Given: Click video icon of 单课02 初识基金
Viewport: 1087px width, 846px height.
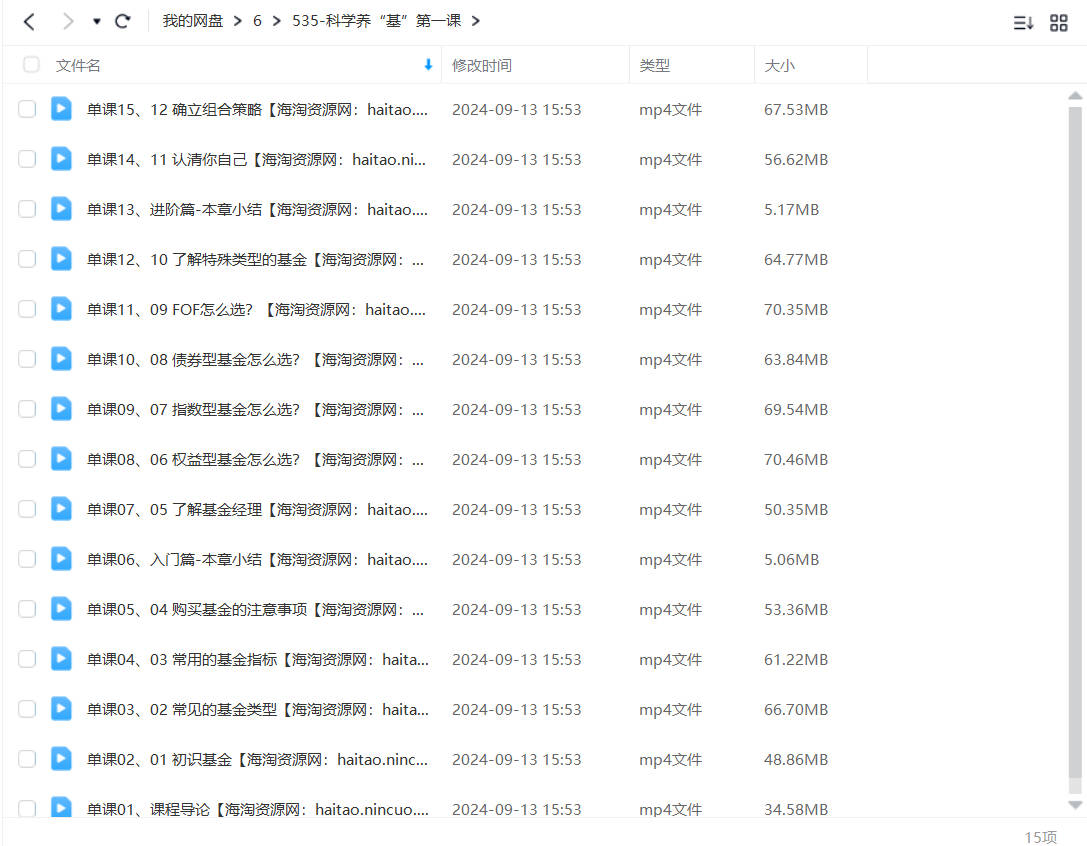Looking at the screenshot, I should (61, 759).
